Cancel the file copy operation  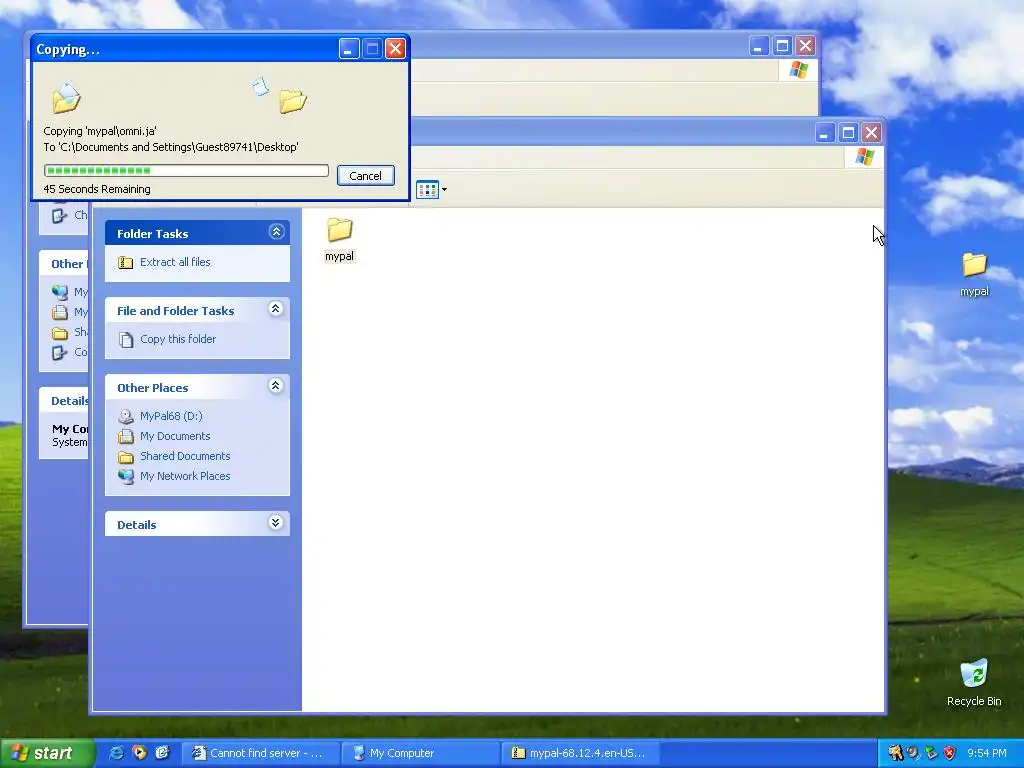pos(365,176)
